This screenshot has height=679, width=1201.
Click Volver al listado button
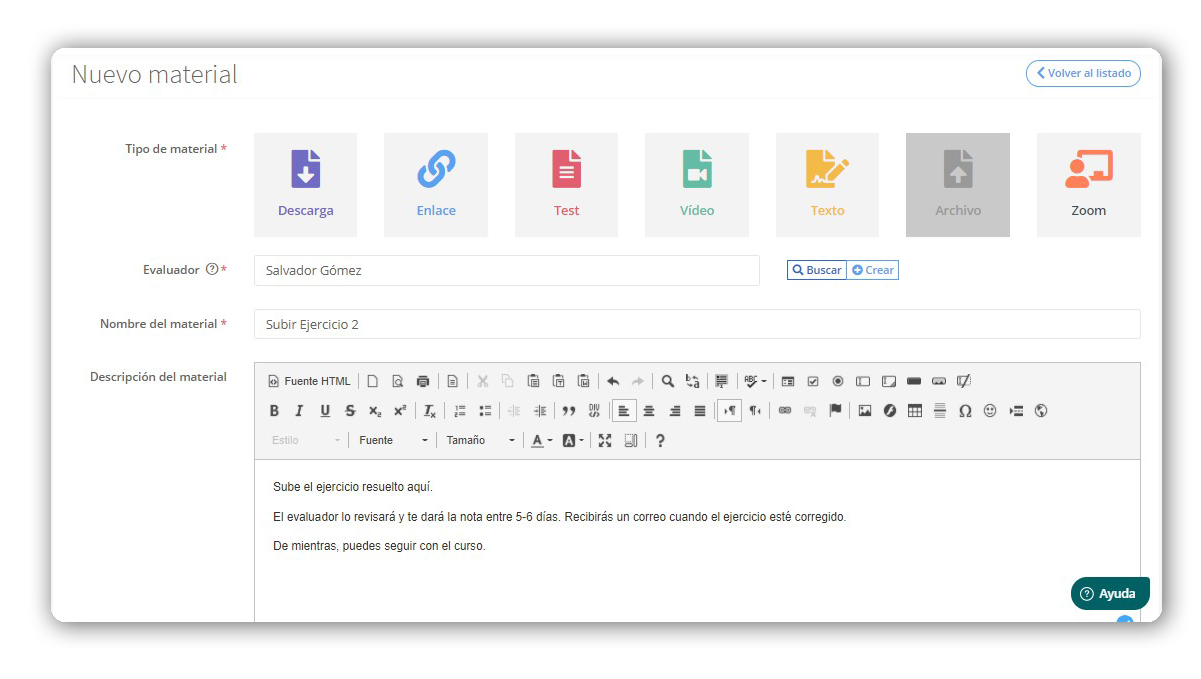click(1083, 73)
